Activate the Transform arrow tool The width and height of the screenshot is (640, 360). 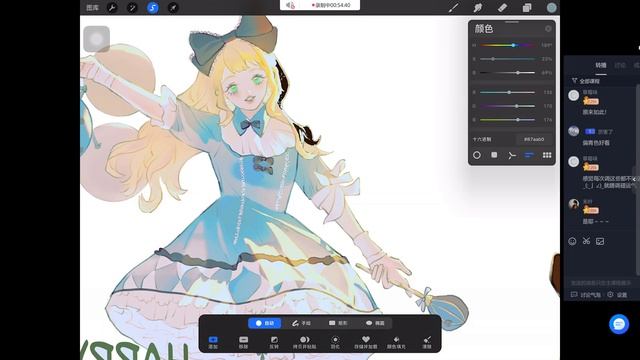click(x=173, y=8)
